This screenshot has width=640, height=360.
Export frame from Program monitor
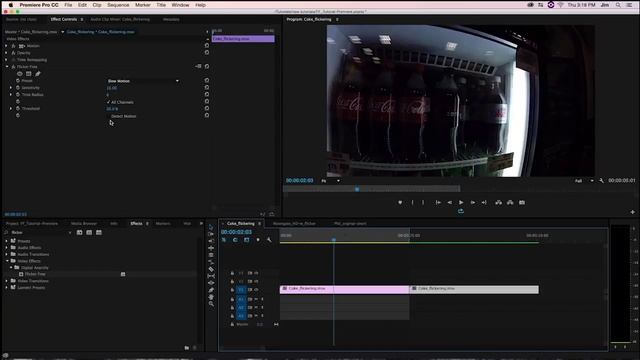tap(522, 202)
